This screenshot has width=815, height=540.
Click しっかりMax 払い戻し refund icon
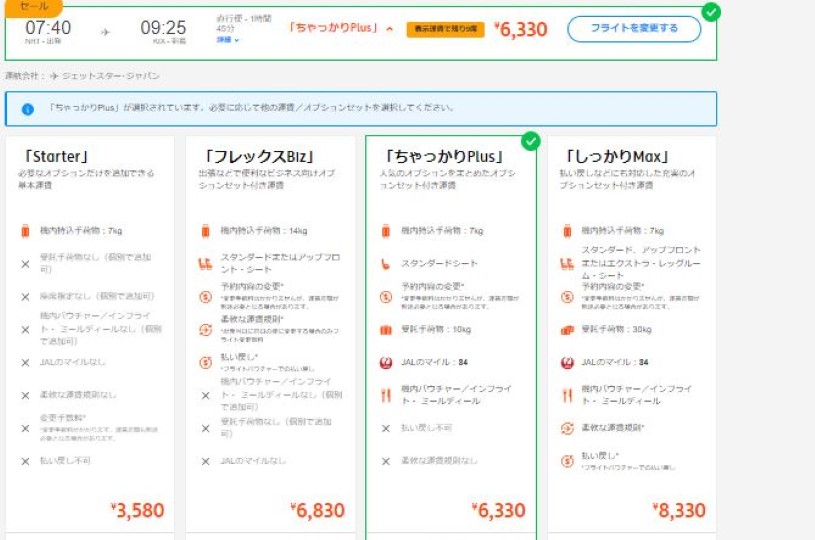[x=567, y=461]
